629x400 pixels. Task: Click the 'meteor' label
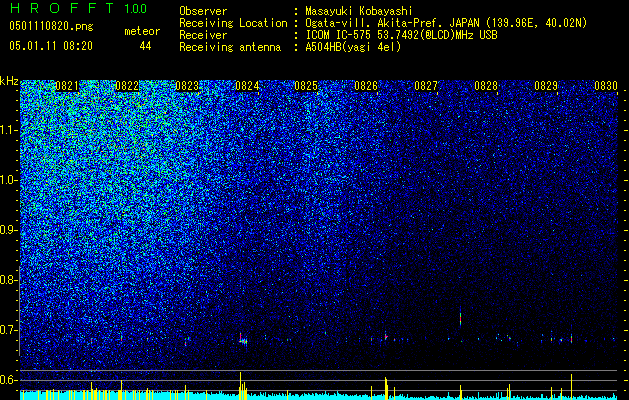142,31
